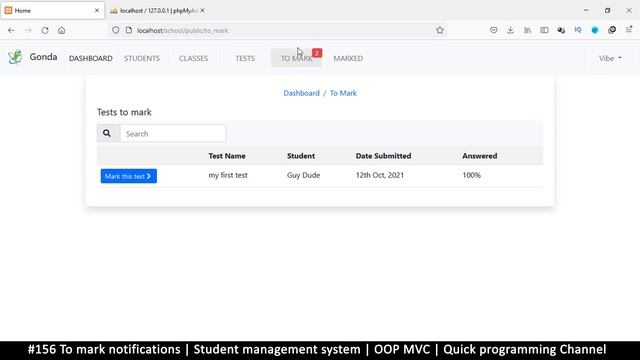Click the search magnifier icon
The height and width of the screenshot is (360, 640).
107,133
